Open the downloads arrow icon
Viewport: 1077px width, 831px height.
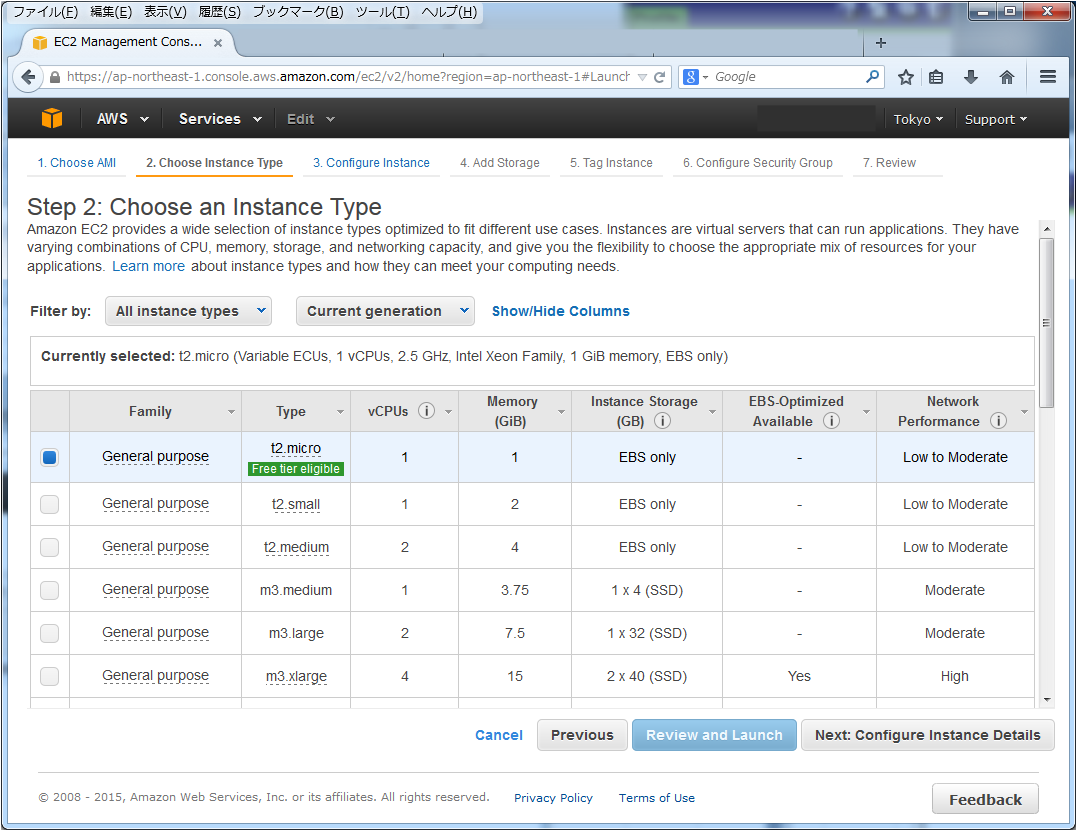[x=971, y=77]
